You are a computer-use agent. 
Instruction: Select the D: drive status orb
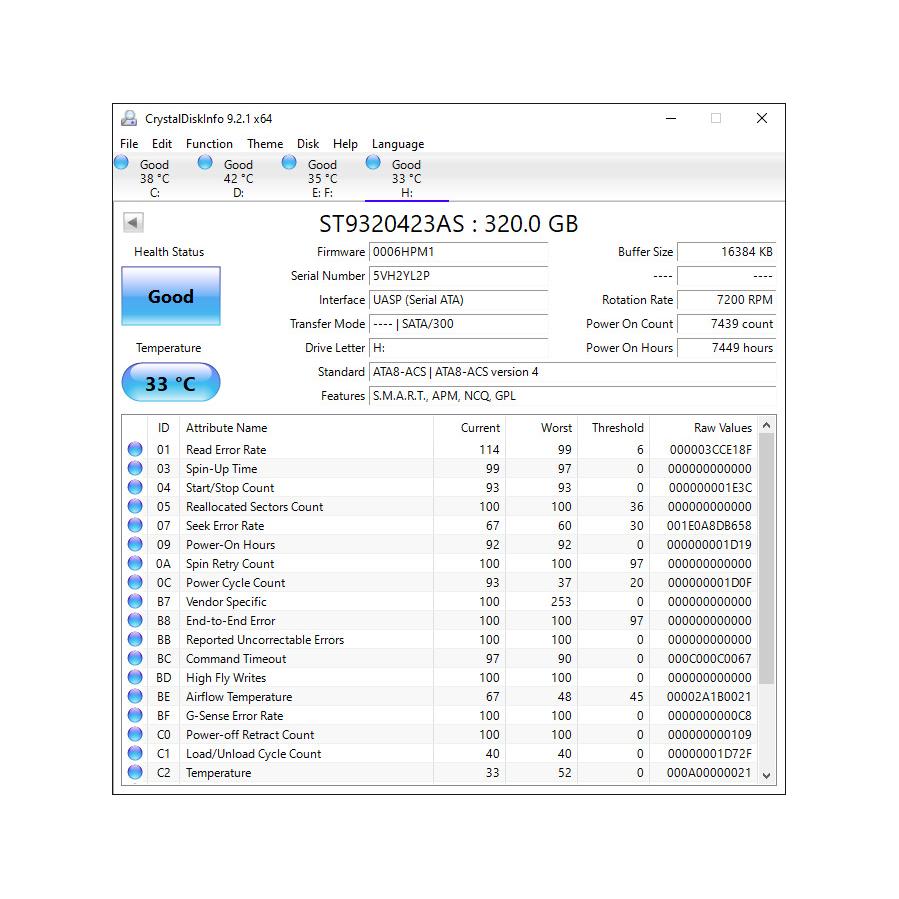point(205,163)
